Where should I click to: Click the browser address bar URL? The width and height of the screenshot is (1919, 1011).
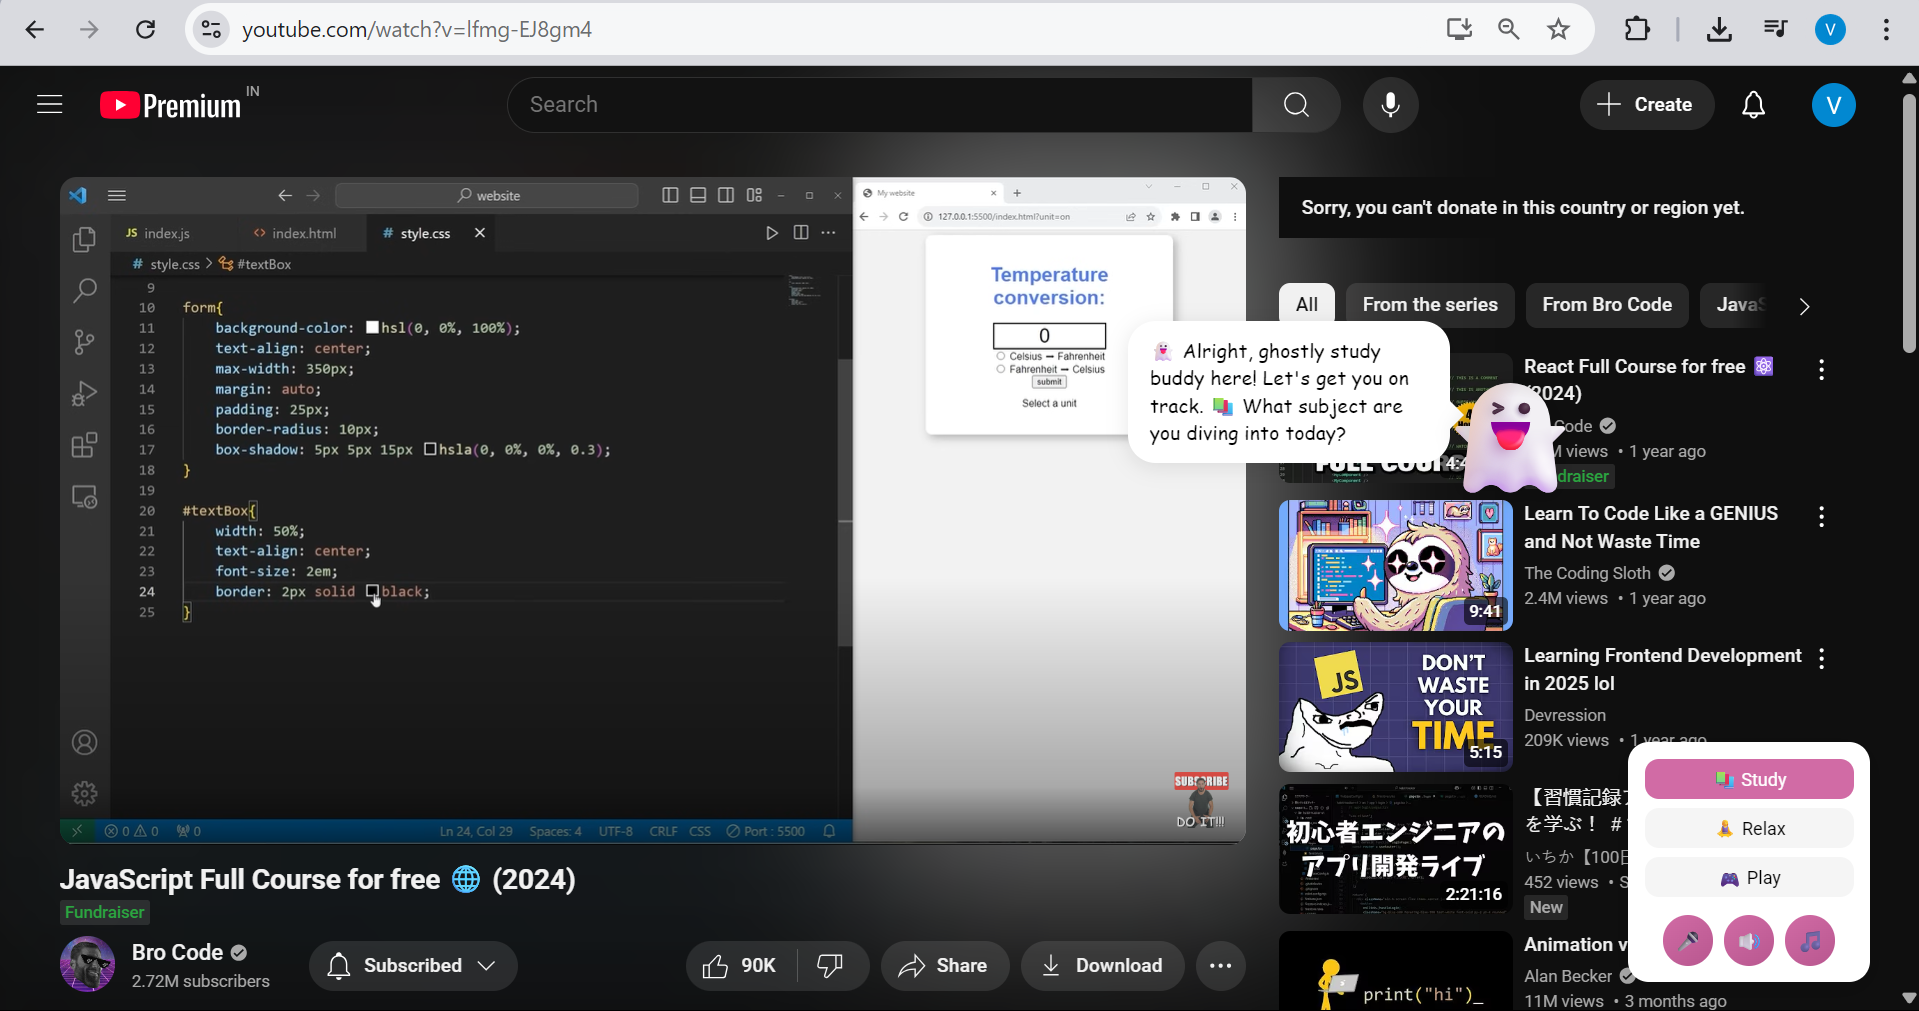[417, 30]
